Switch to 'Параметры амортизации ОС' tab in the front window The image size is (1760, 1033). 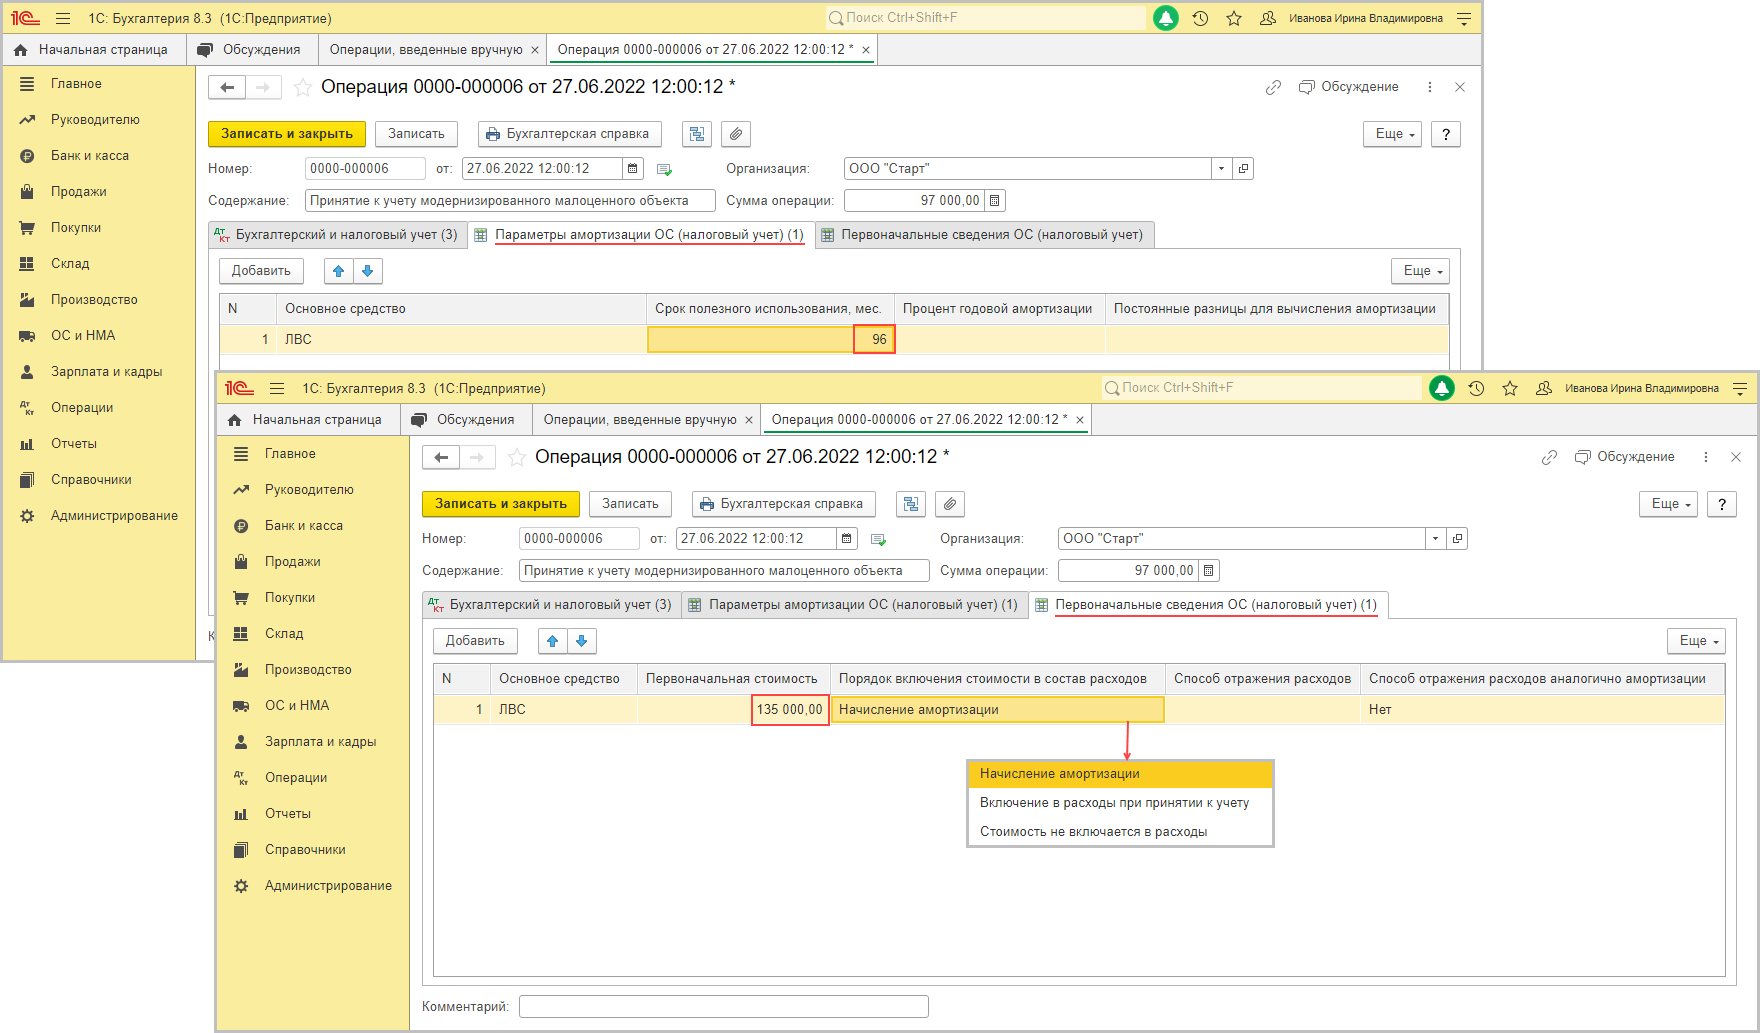click(x=855, y=605)
